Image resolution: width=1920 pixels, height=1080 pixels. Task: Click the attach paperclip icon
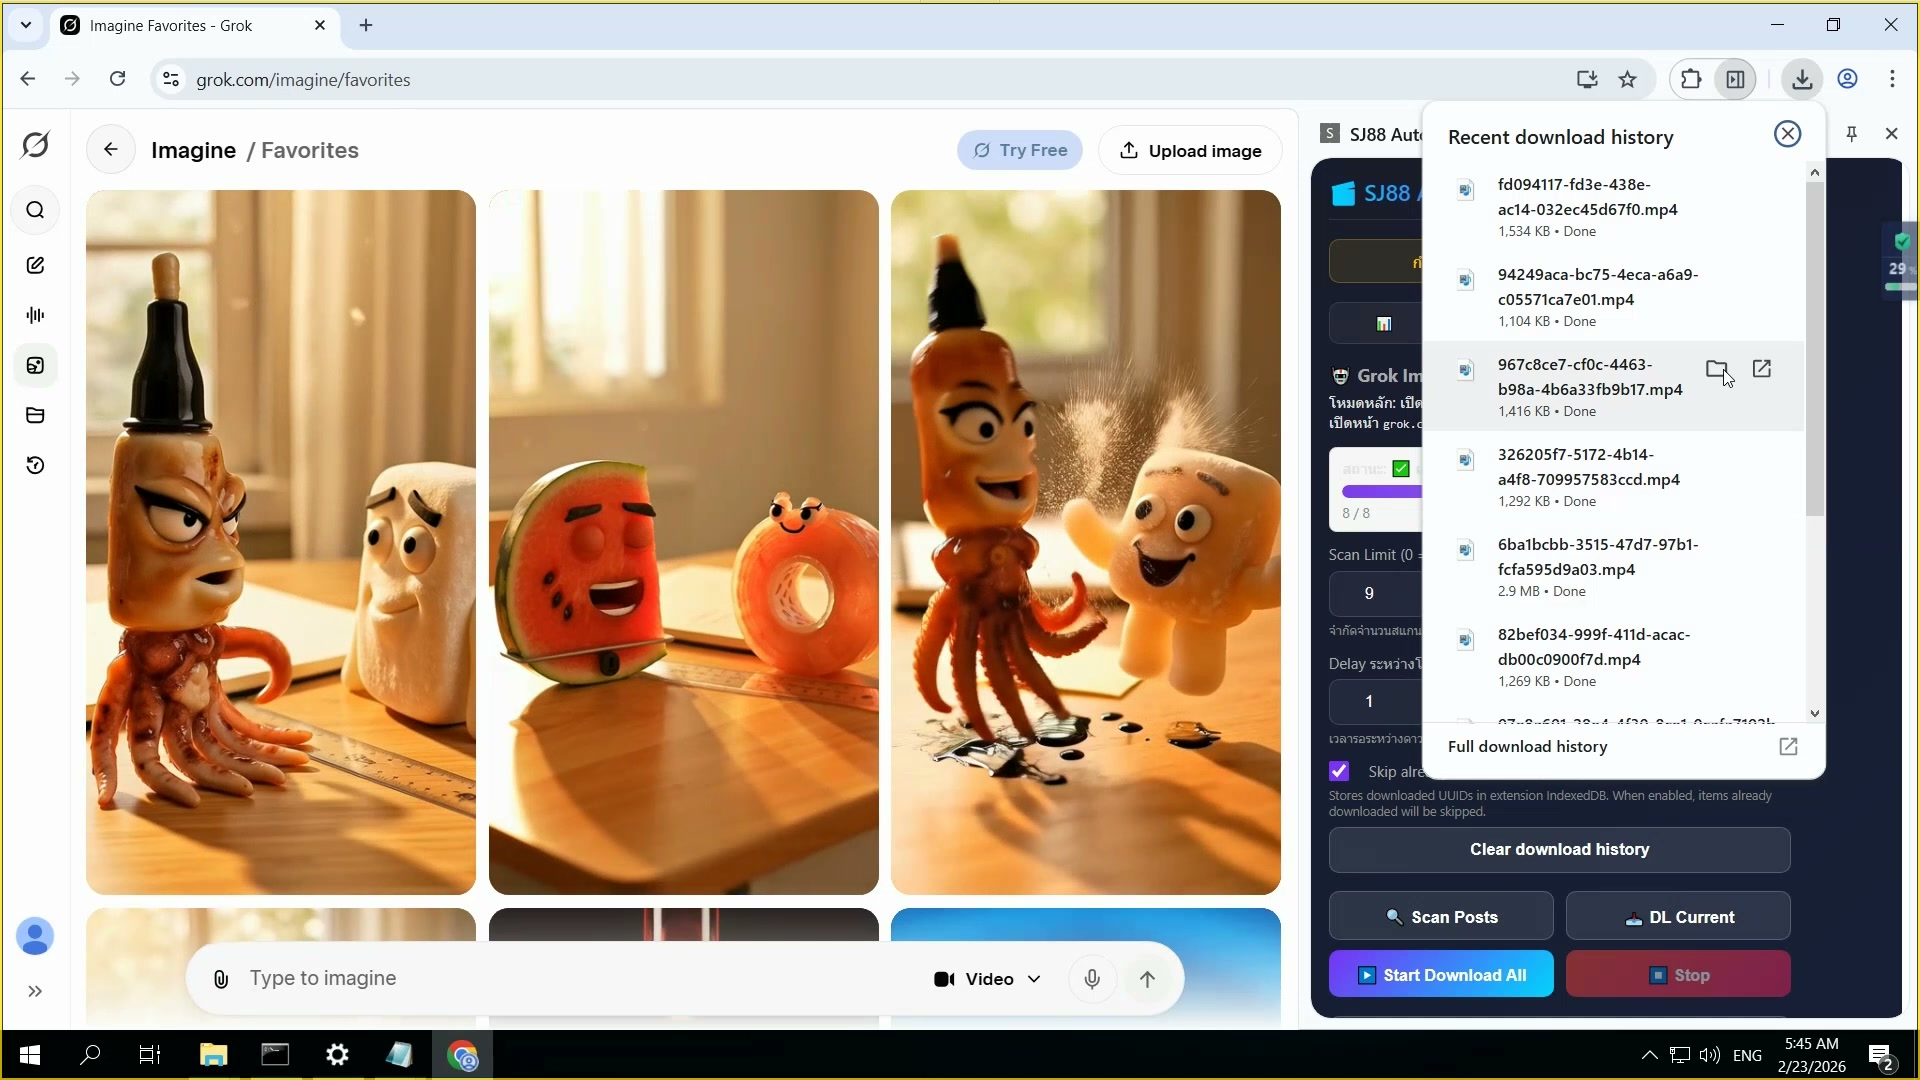click(221, 979)
